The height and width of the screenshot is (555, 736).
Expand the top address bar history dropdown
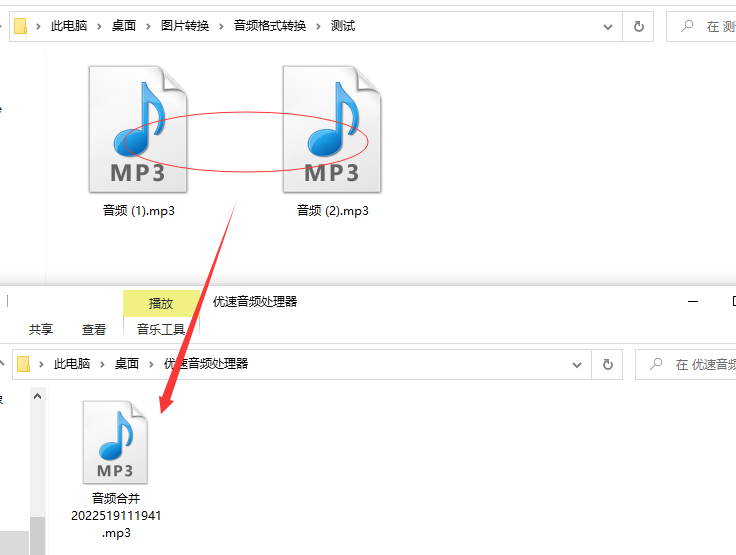tap(607, 27)
